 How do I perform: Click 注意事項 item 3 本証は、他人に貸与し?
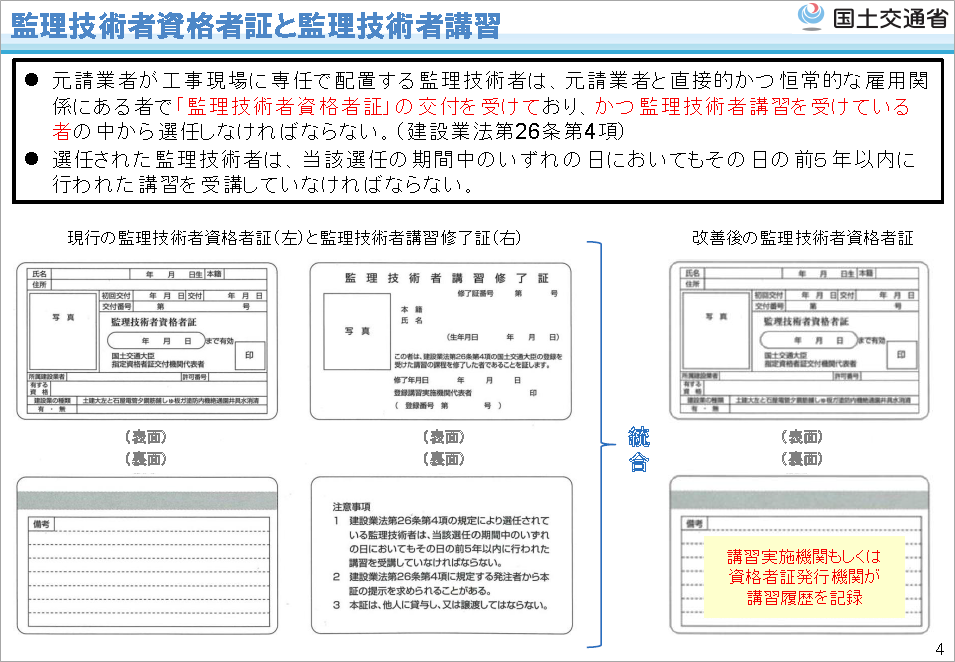point(441,605)
